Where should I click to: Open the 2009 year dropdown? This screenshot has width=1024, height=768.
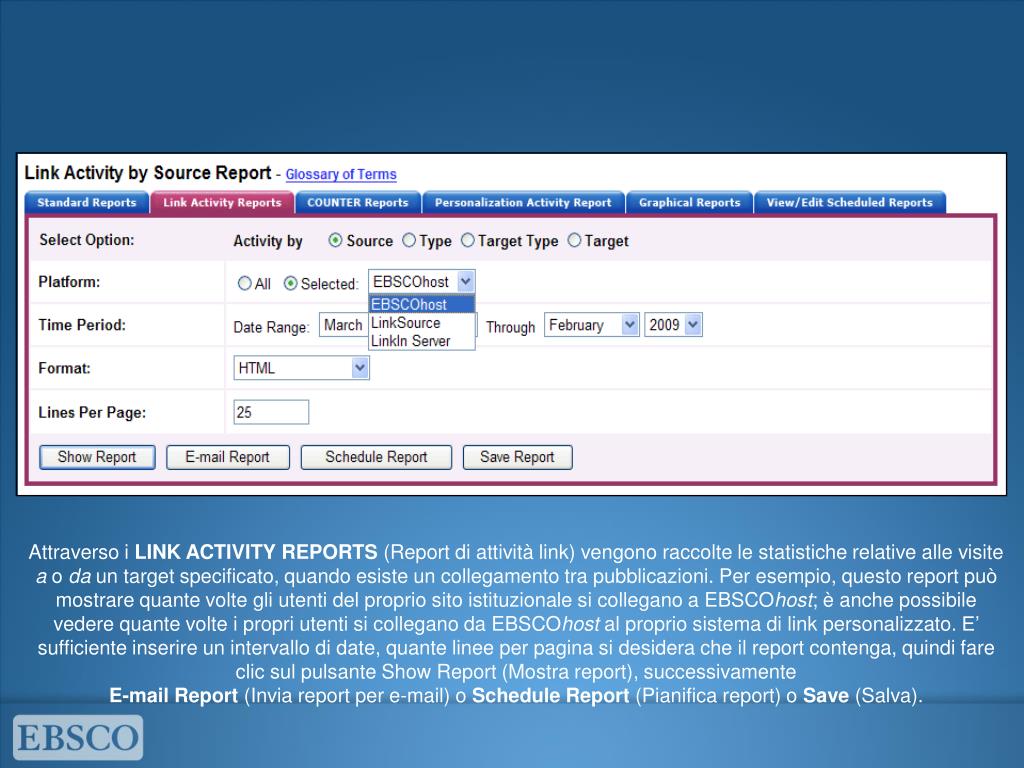click(x=673, y=325)
